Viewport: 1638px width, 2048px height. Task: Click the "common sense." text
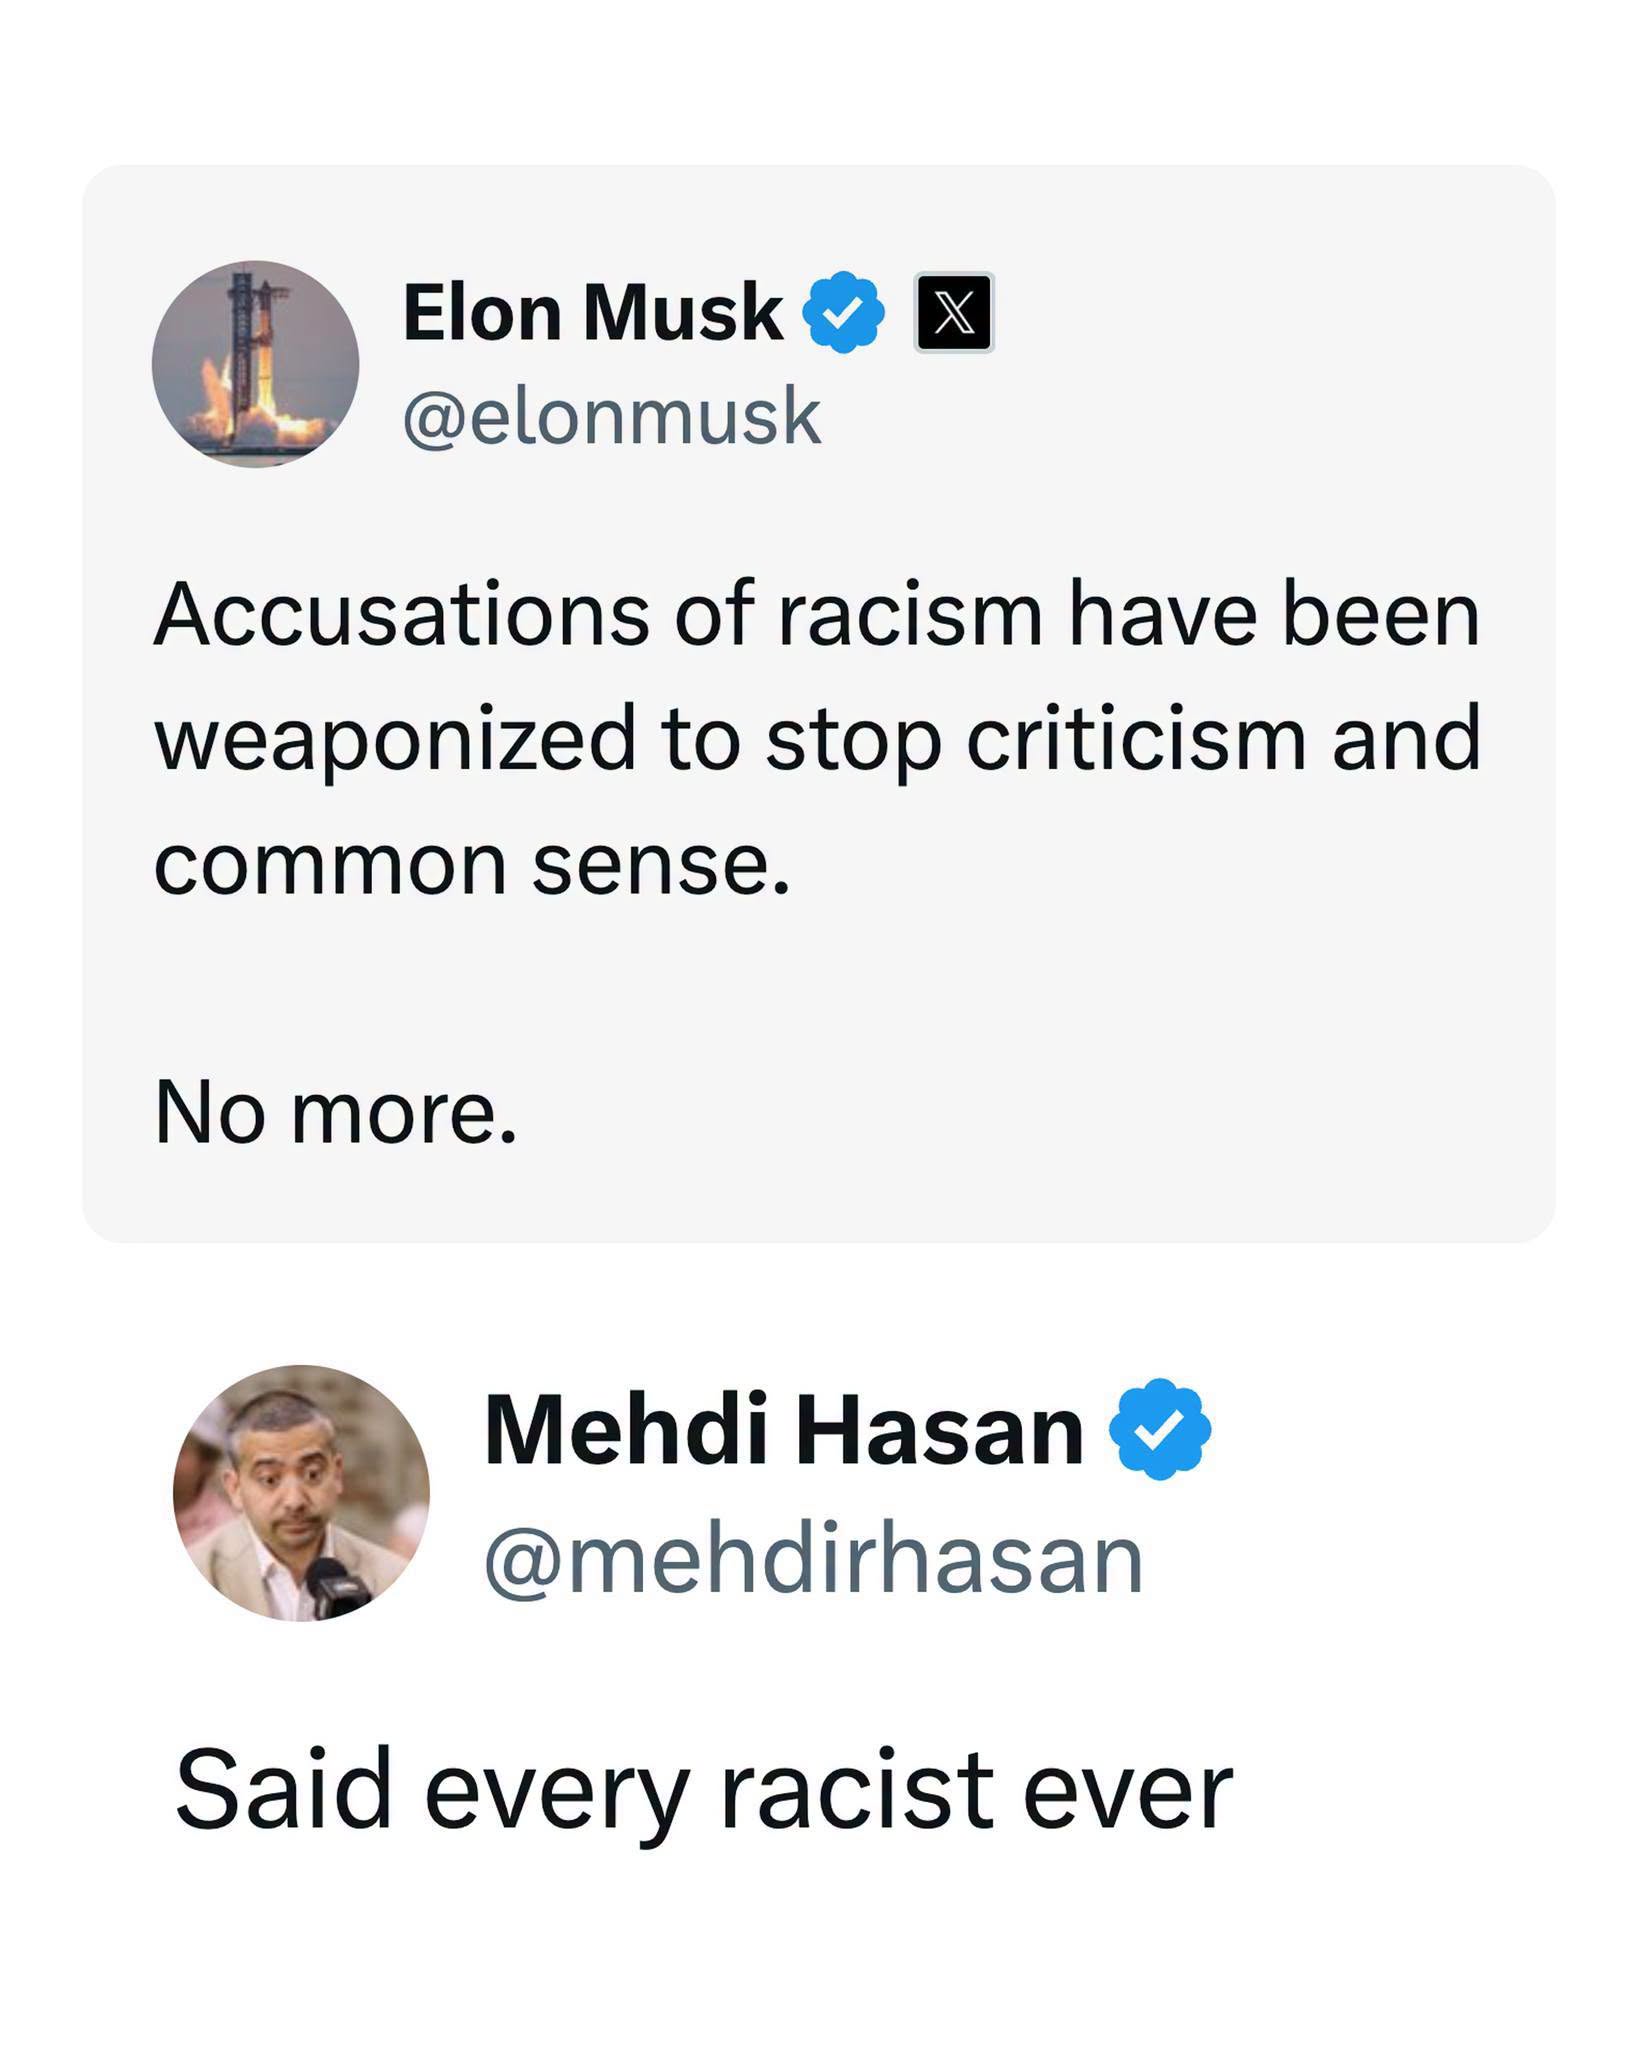click(472, 864)
